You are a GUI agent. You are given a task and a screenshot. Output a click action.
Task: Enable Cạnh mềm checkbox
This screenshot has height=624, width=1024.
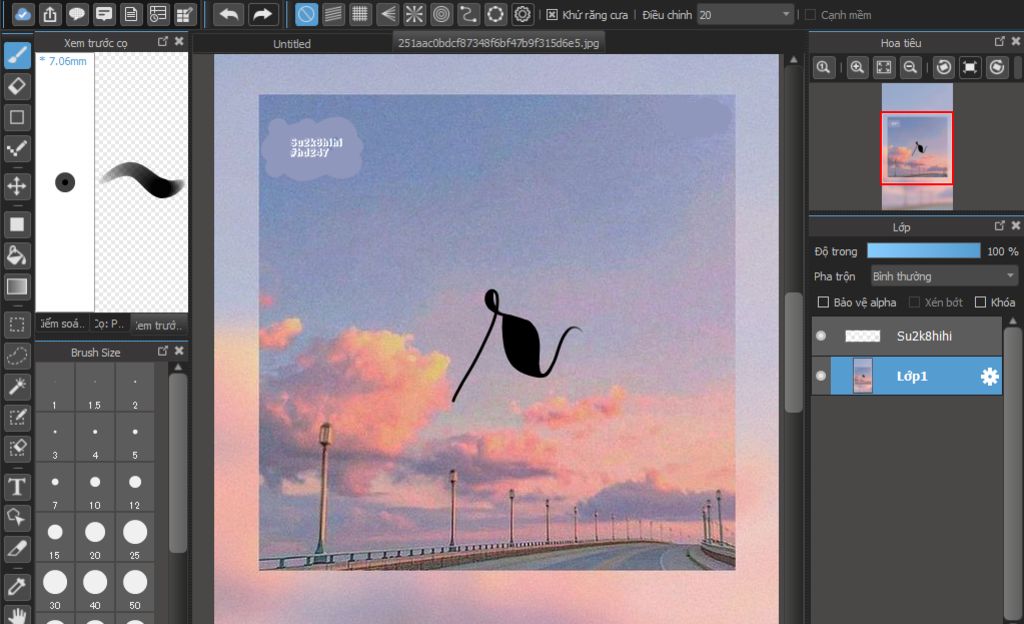pyautogui.click(x=810, y=14)
